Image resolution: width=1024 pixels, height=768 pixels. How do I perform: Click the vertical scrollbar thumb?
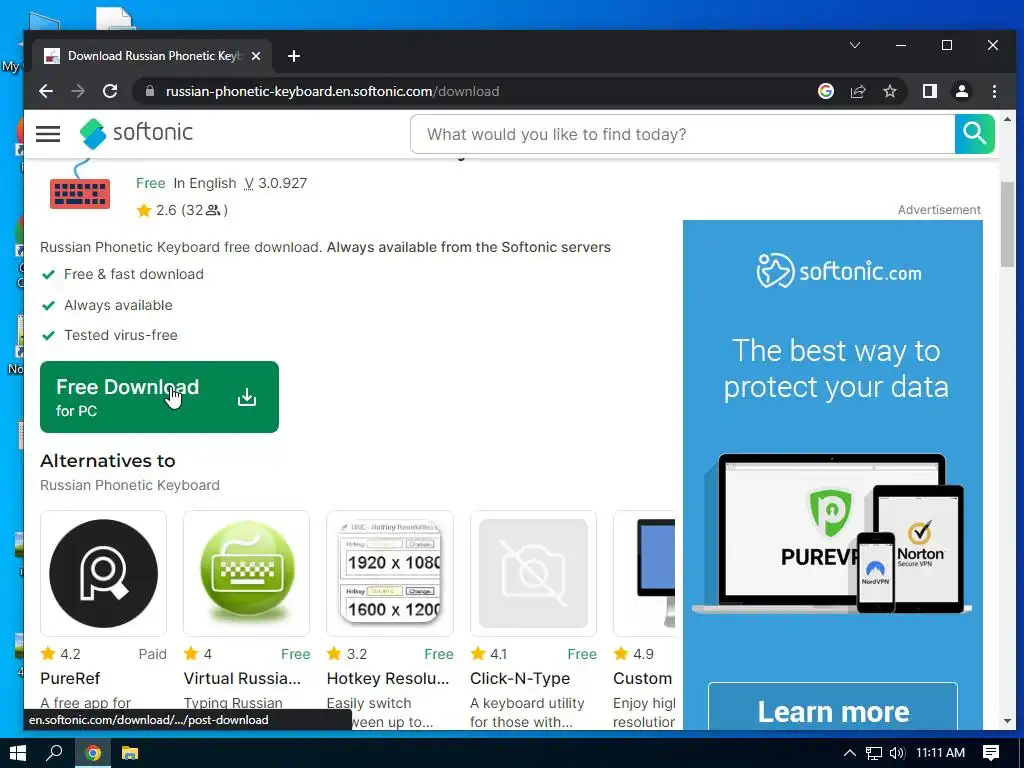coord(1007,224)
